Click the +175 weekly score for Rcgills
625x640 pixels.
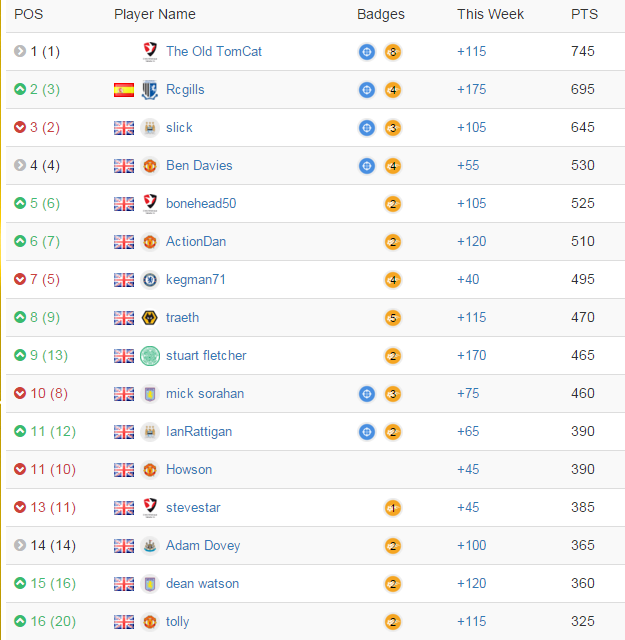coord(472,89)
